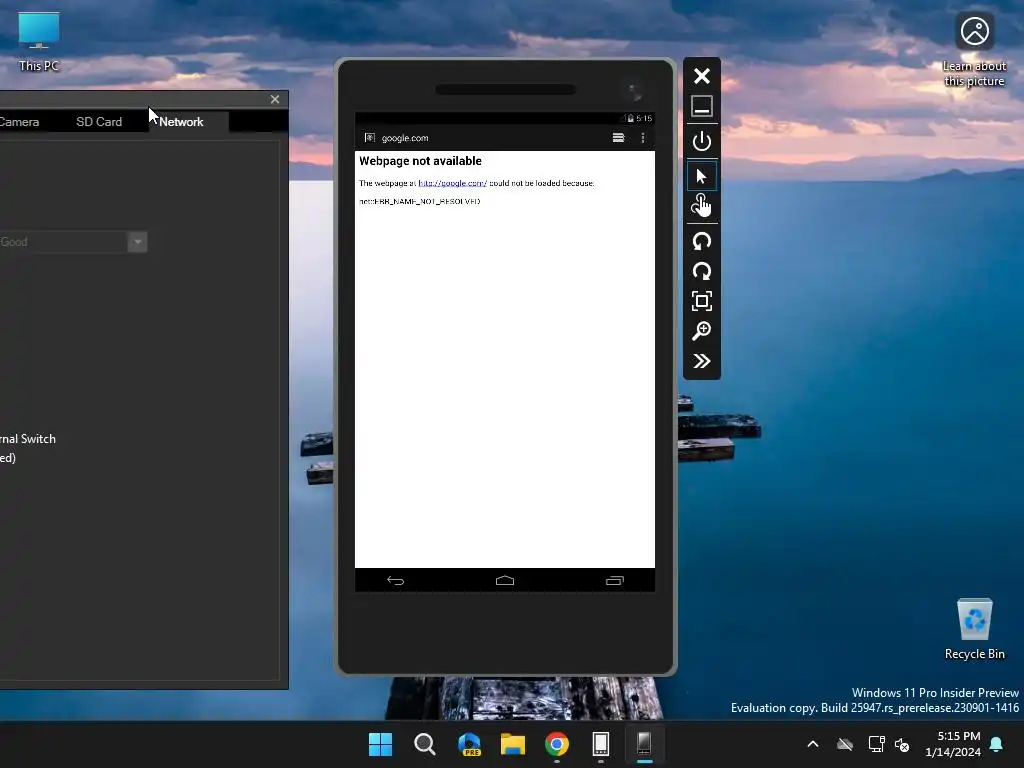The image size is (1024, 768).
Task: Show hidden system tray icons
Action: click(813, 744)
